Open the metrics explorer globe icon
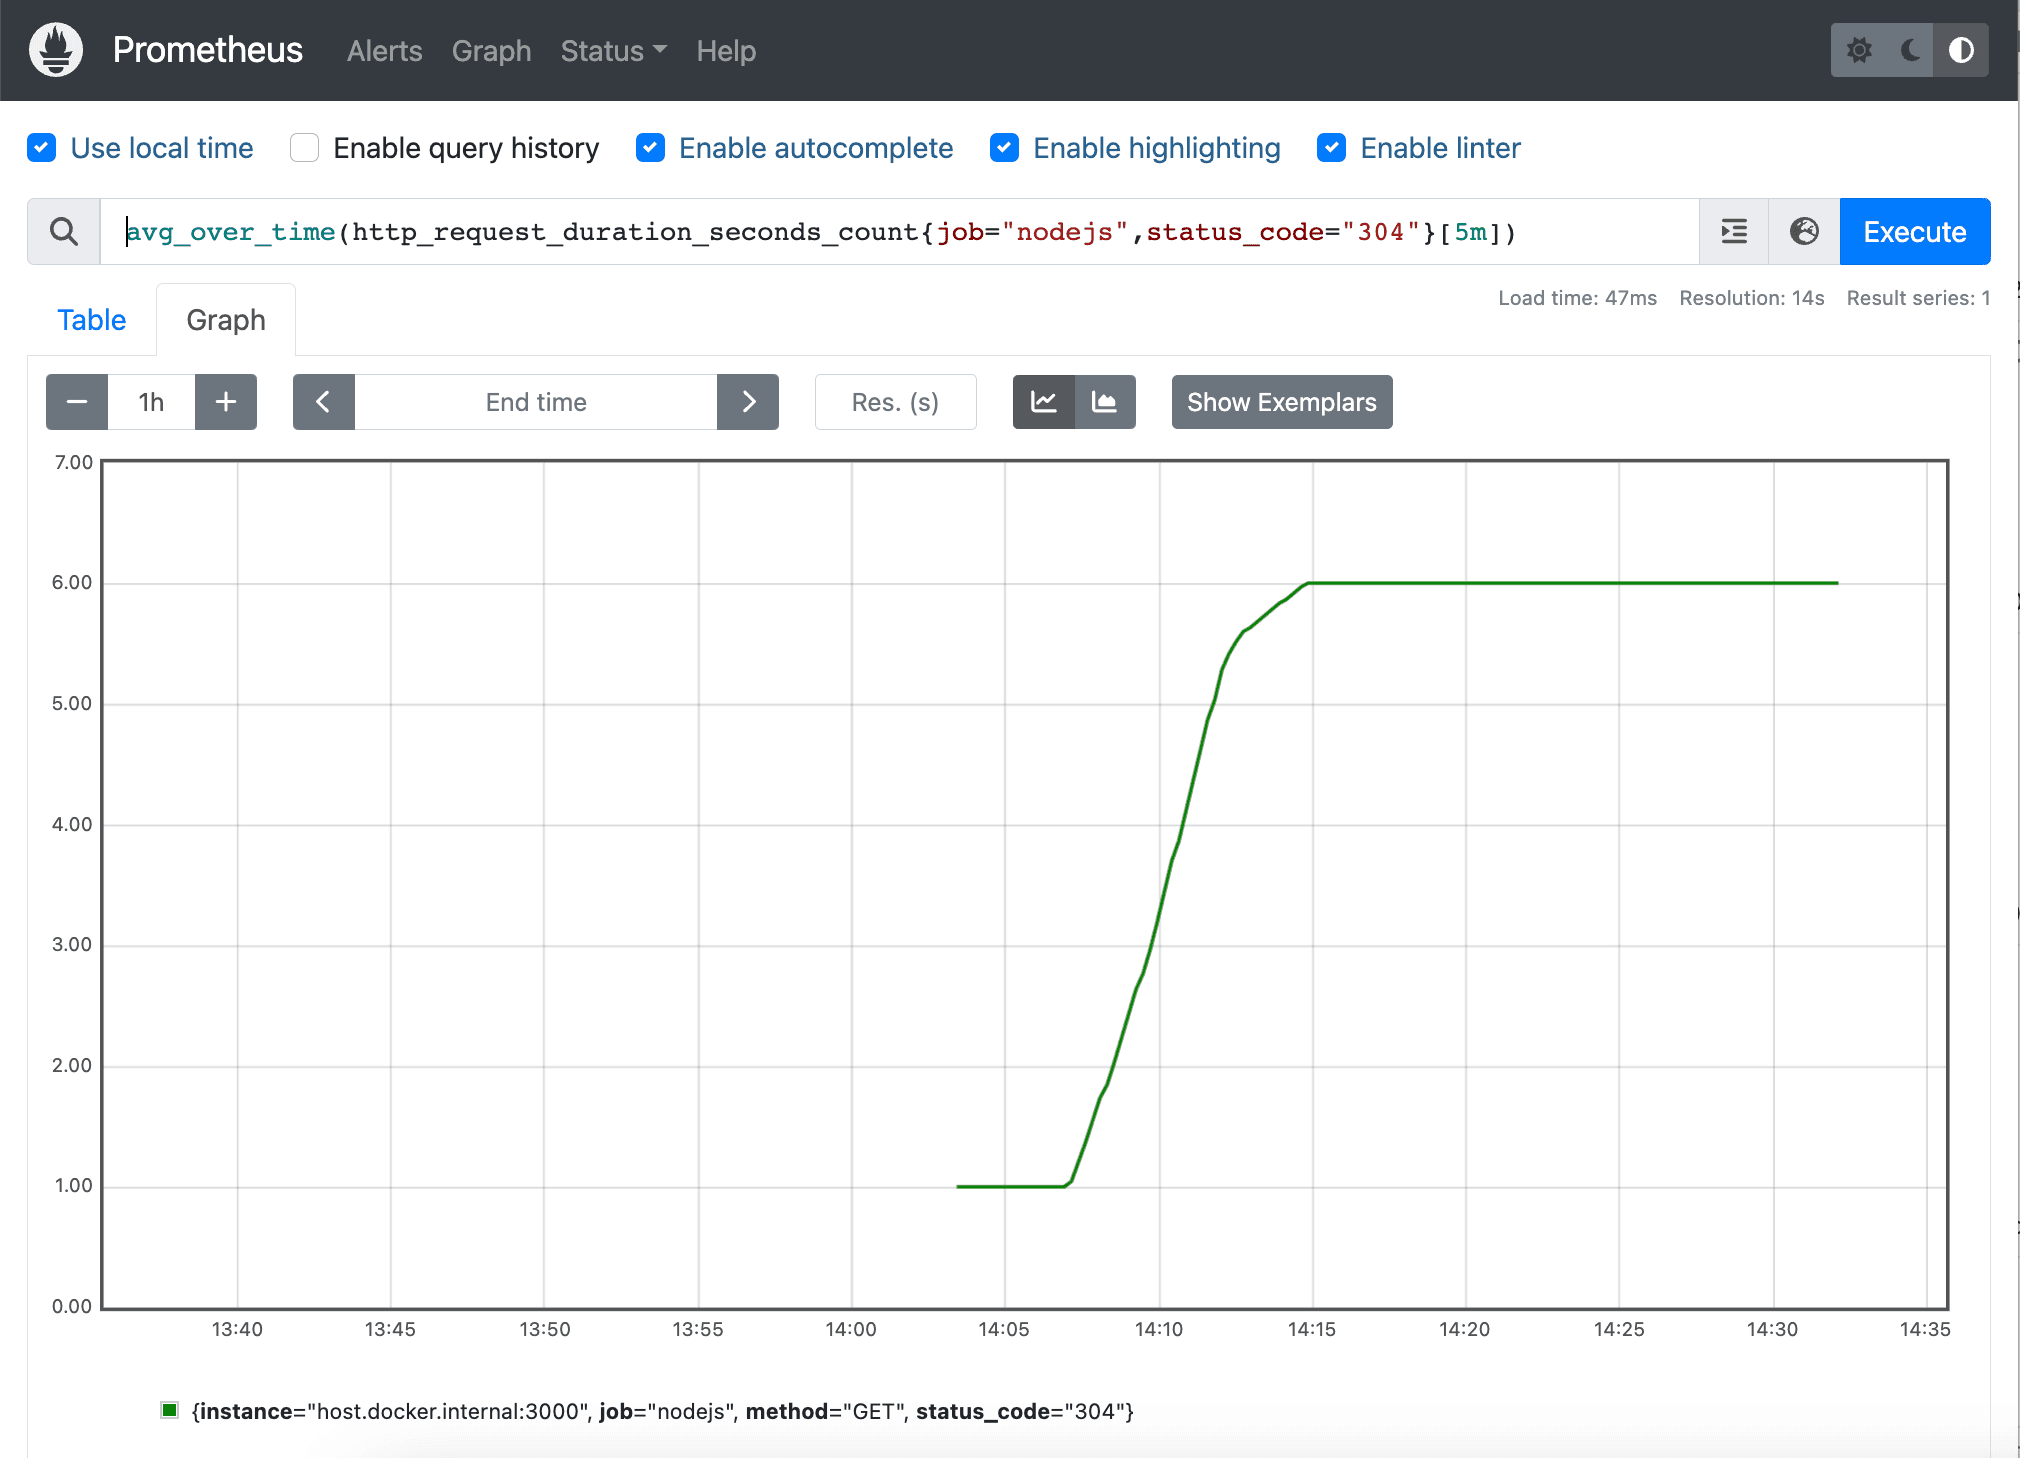 1804,232
